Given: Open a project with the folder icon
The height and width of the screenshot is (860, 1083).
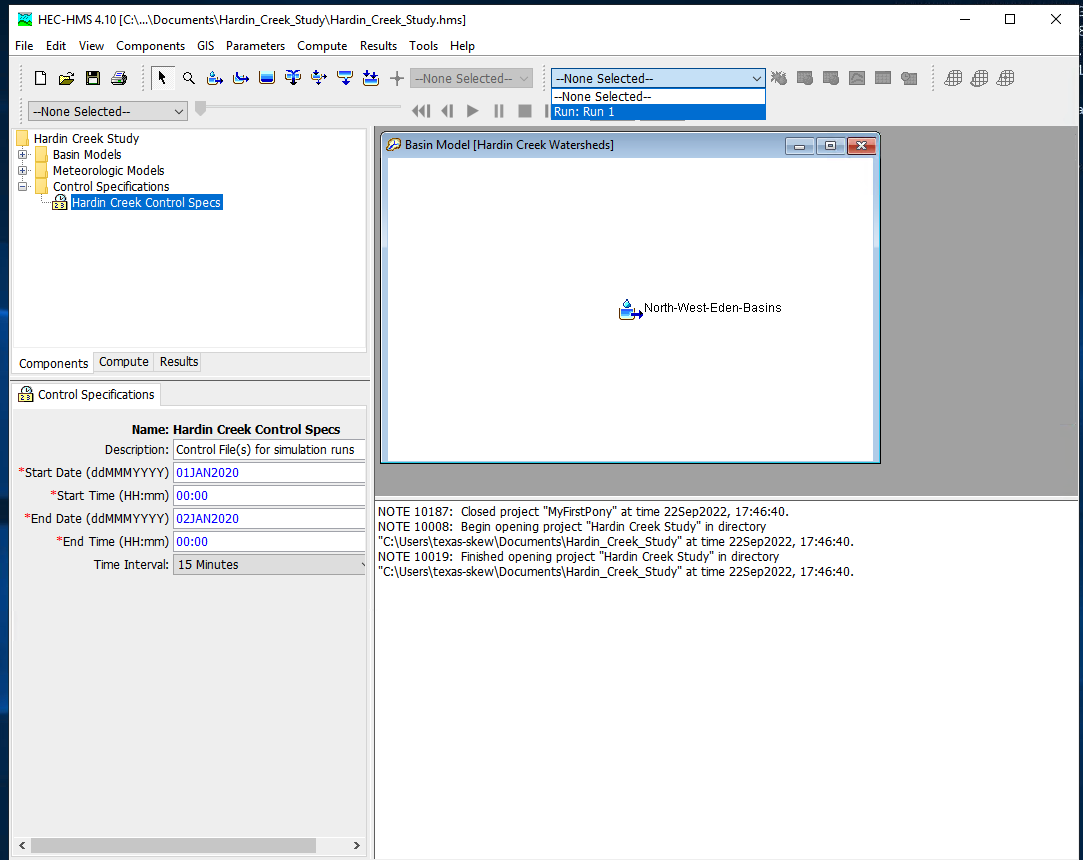Looking at the screenshot, I should pos(66,78).
